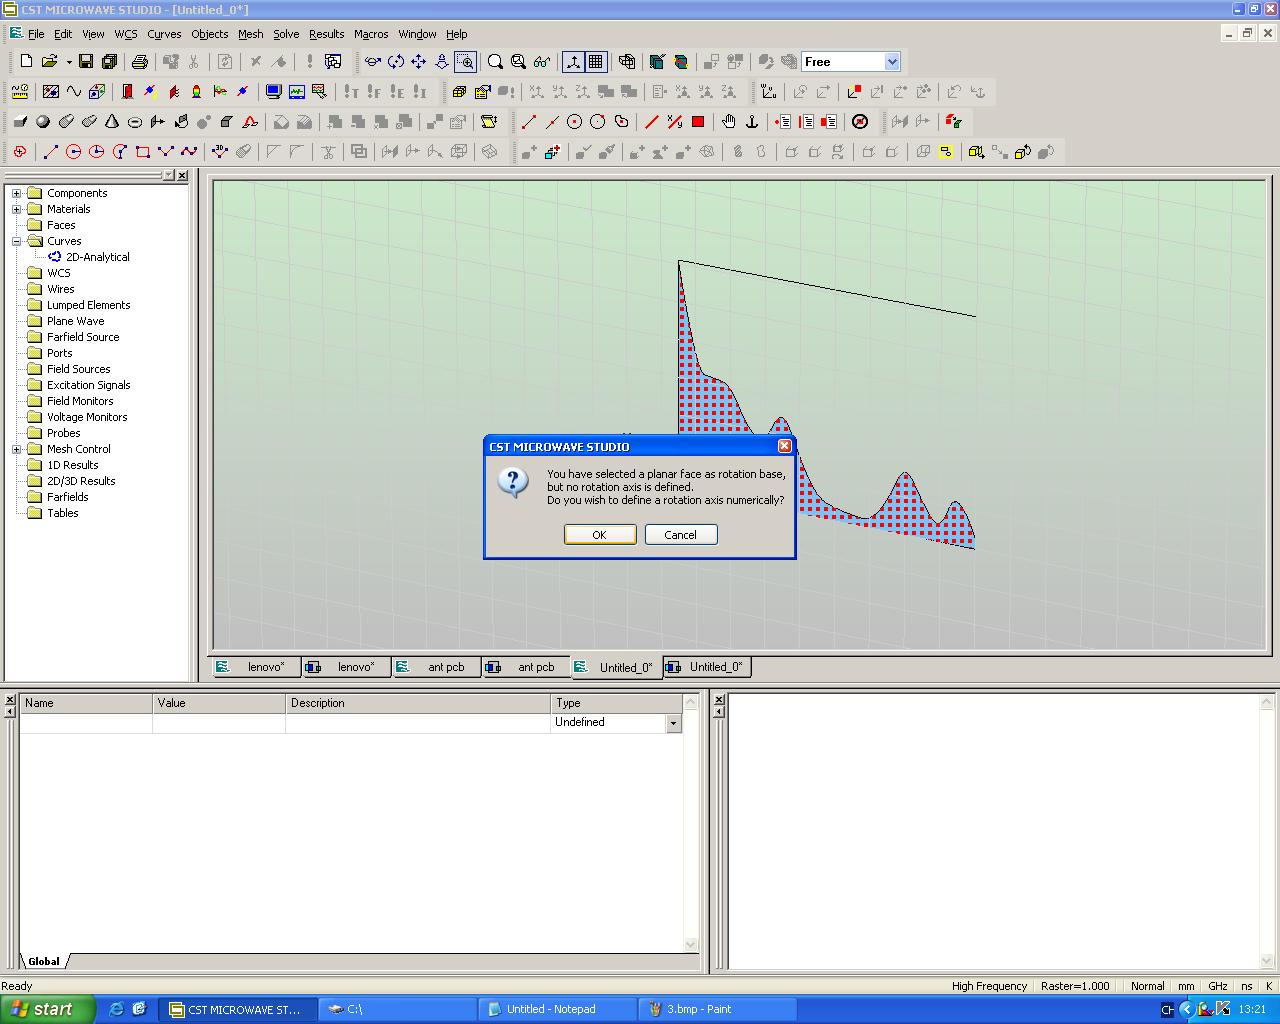Click the Name field in parameter list

(87, 723)
